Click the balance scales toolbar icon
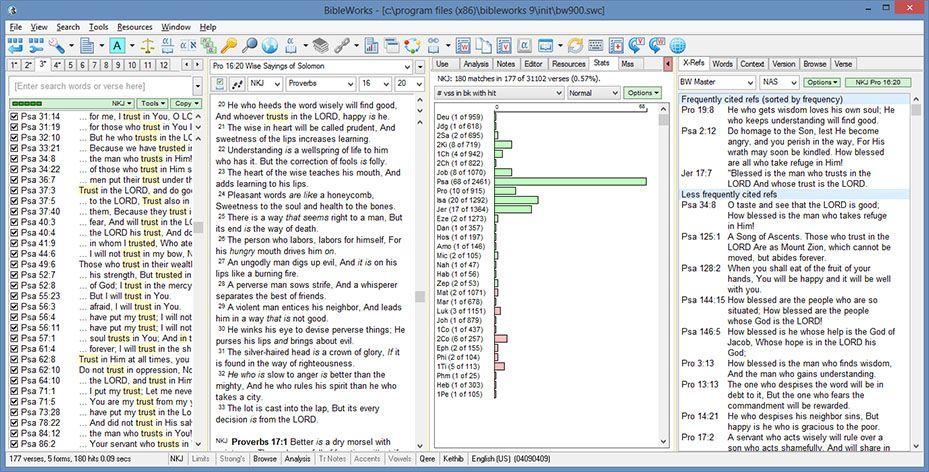Image resolution: width=929 pixels, height=472 pixels. point(148,45)
